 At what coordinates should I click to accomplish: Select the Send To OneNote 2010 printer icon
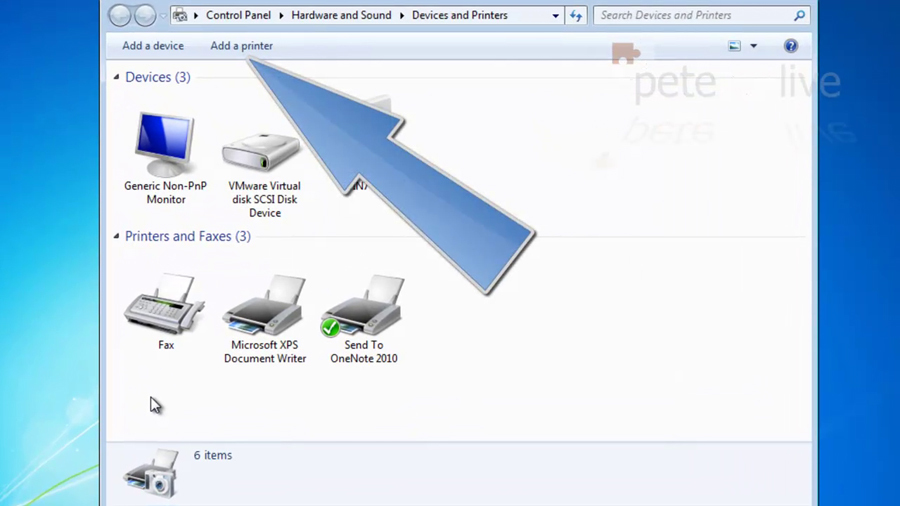click(x=363, y=305)
